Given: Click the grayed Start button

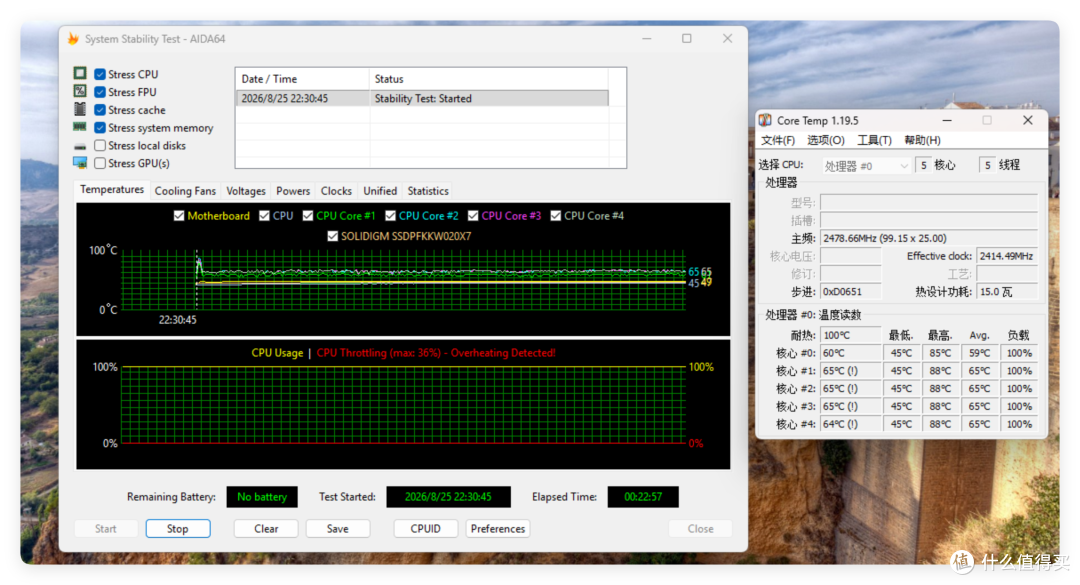Looking at the screenshot, I should (105, 528).
